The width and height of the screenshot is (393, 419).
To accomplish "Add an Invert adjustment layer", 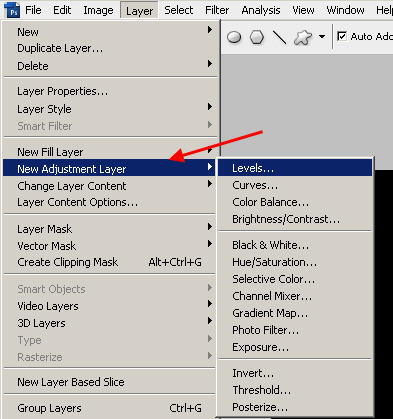I will 295,373.
